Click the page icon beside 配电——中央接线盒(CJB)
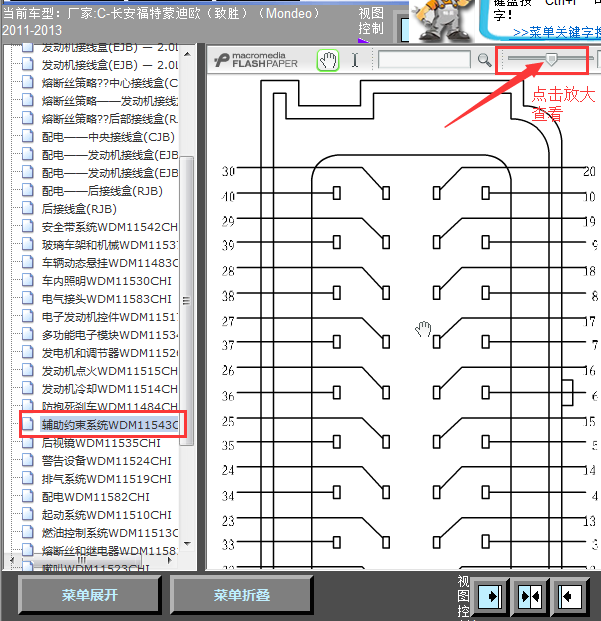 click(28, 136)
